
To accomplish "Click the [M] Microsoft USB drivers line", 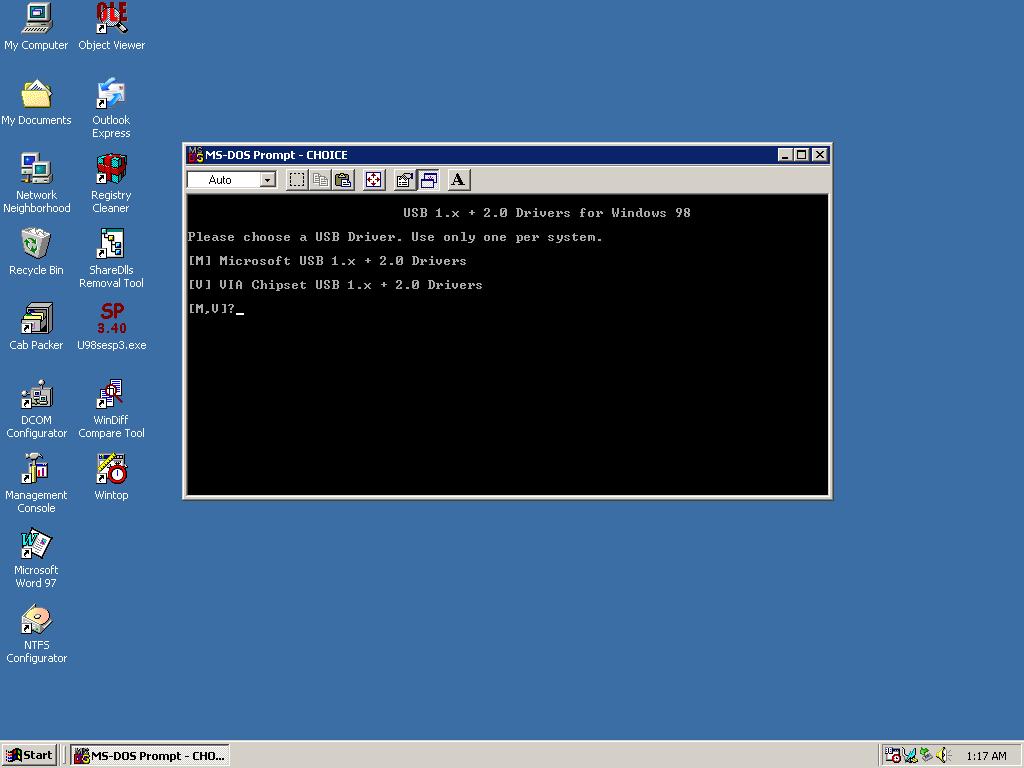I will 327,261.
